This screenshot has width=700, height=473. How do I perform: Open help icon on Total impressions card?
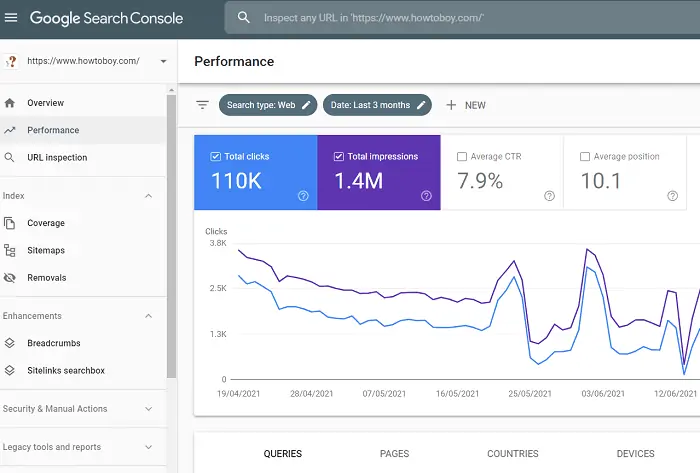click(x=426, y=196)
